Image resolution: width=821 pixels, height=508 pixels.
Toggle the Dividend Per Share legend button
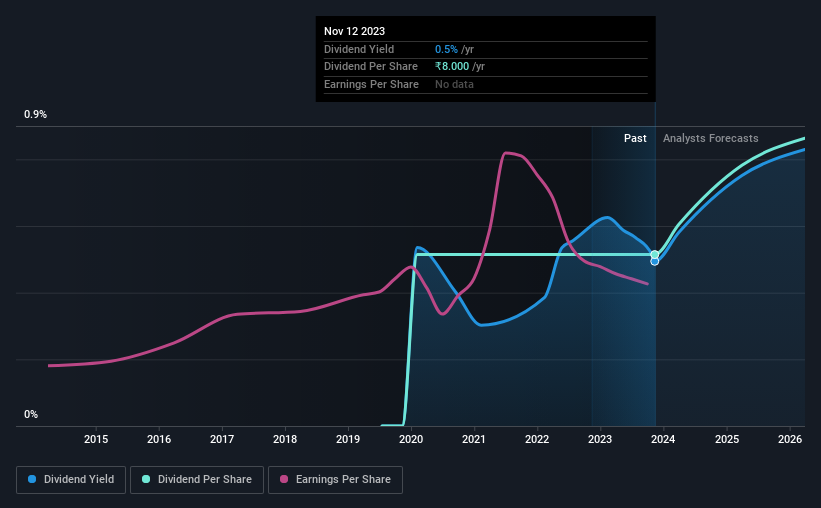[x=197, y=480]
